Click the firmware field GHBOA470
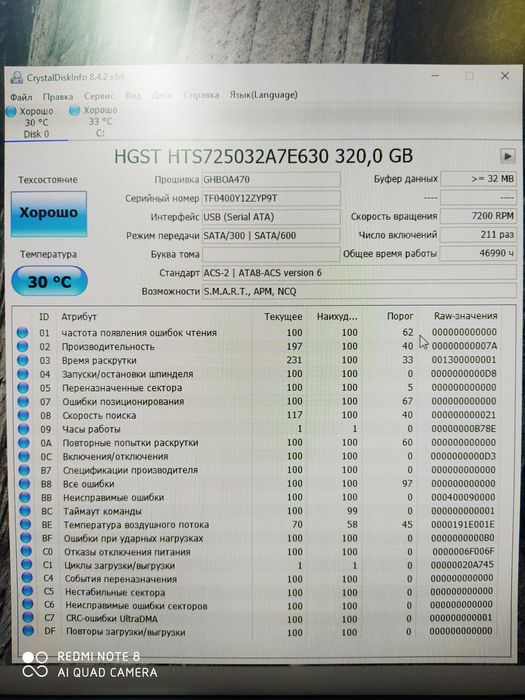The height and width of the screenshot is (700, 525). pyautogui.click(x=271, y=180)
